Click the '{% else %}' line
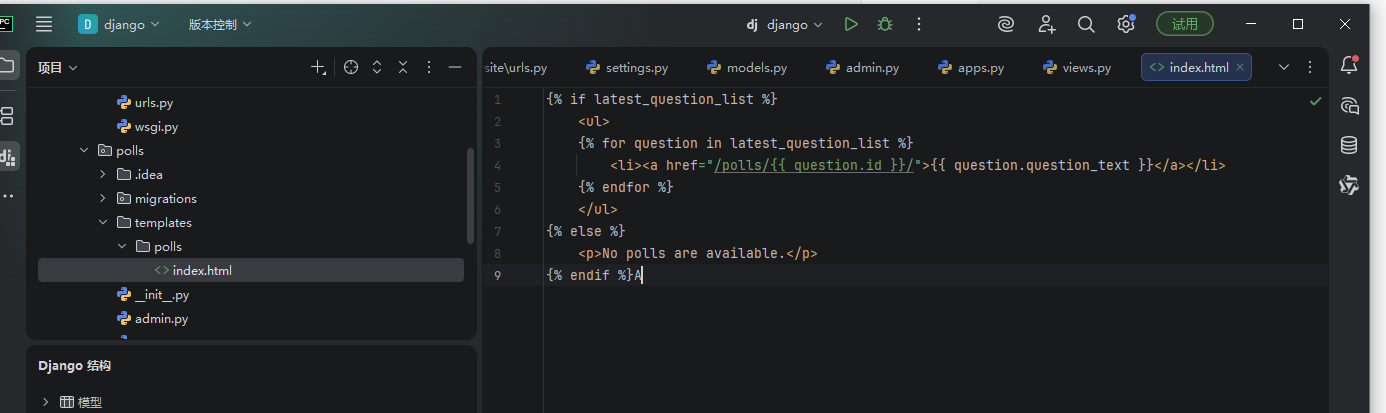 coord(586,232)
